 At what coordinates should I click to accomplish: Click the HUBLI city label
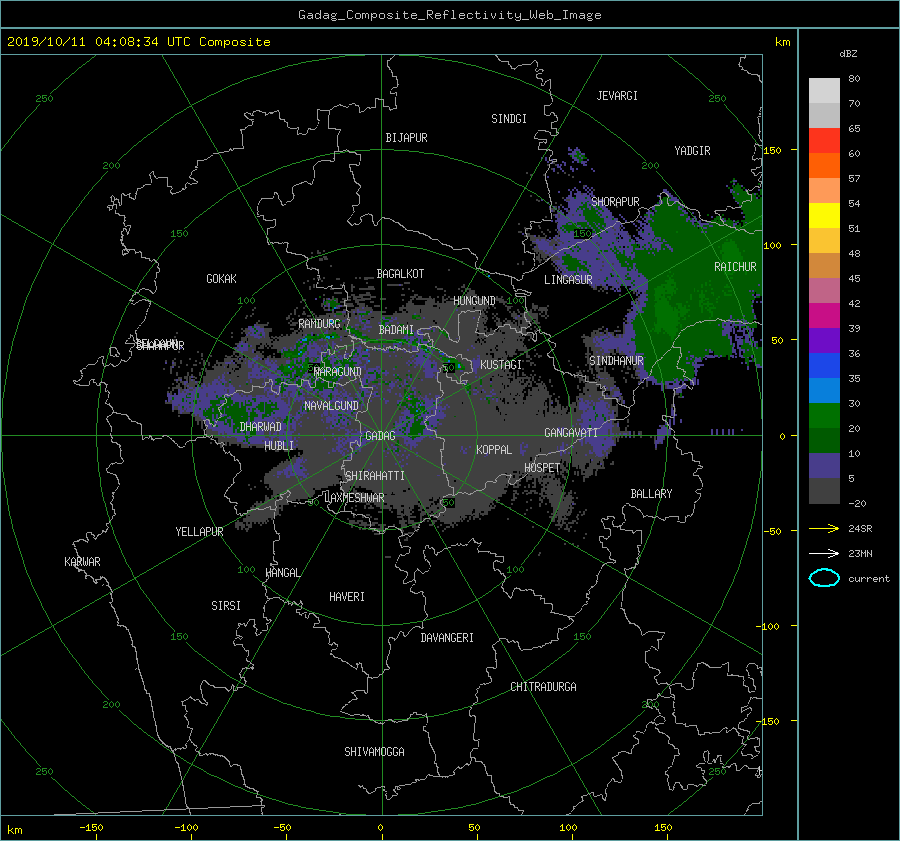[279, 445]
